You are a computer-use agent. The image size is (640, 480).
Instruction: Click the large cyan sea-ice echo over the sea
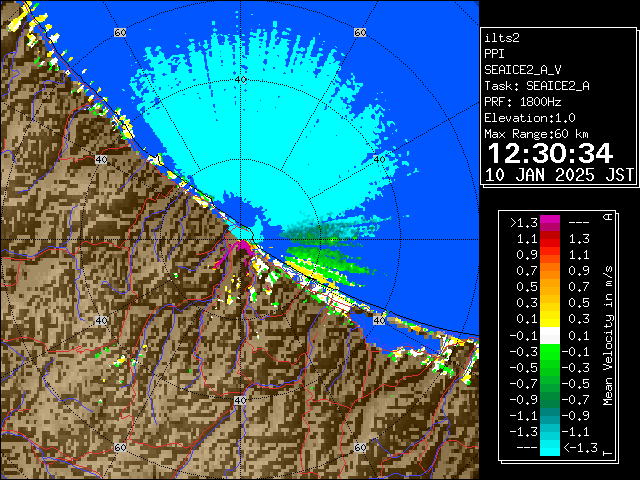click(261, 127)
